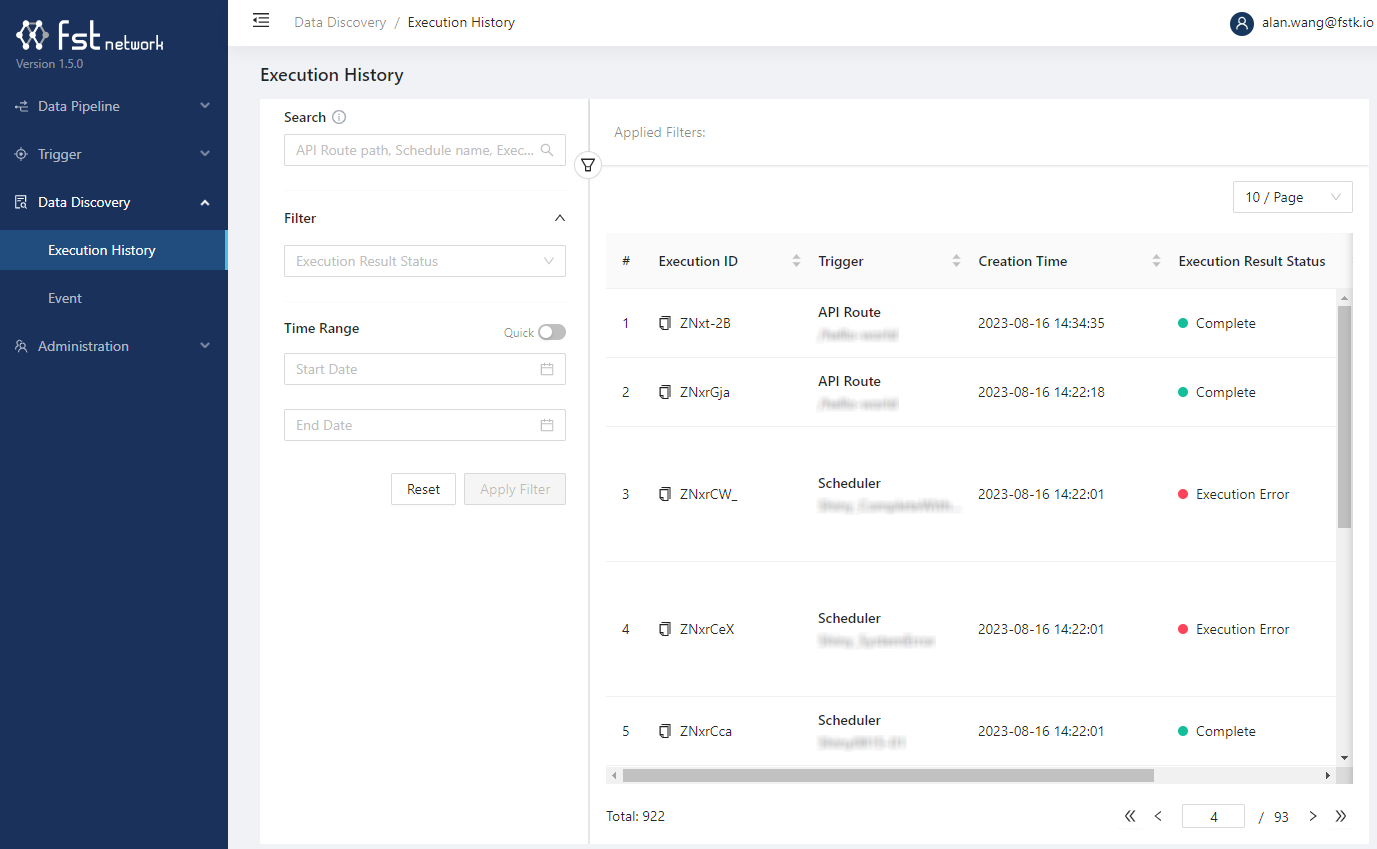Click the horizontal table scrollbar

pos(887,775)
